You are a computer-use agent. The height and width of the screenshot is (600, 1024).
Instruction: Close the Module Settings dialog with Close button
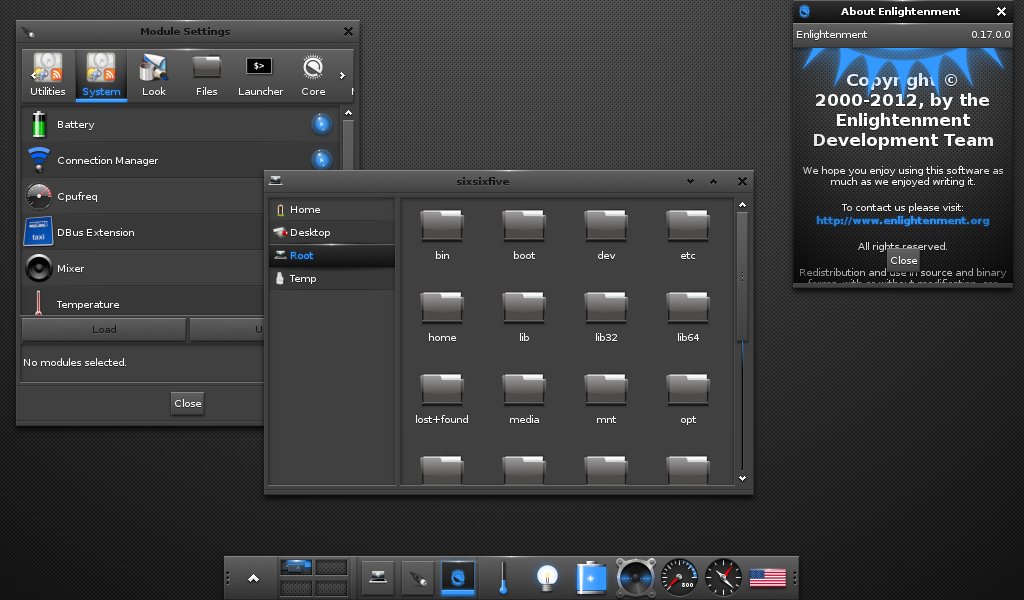pos(187,403)
